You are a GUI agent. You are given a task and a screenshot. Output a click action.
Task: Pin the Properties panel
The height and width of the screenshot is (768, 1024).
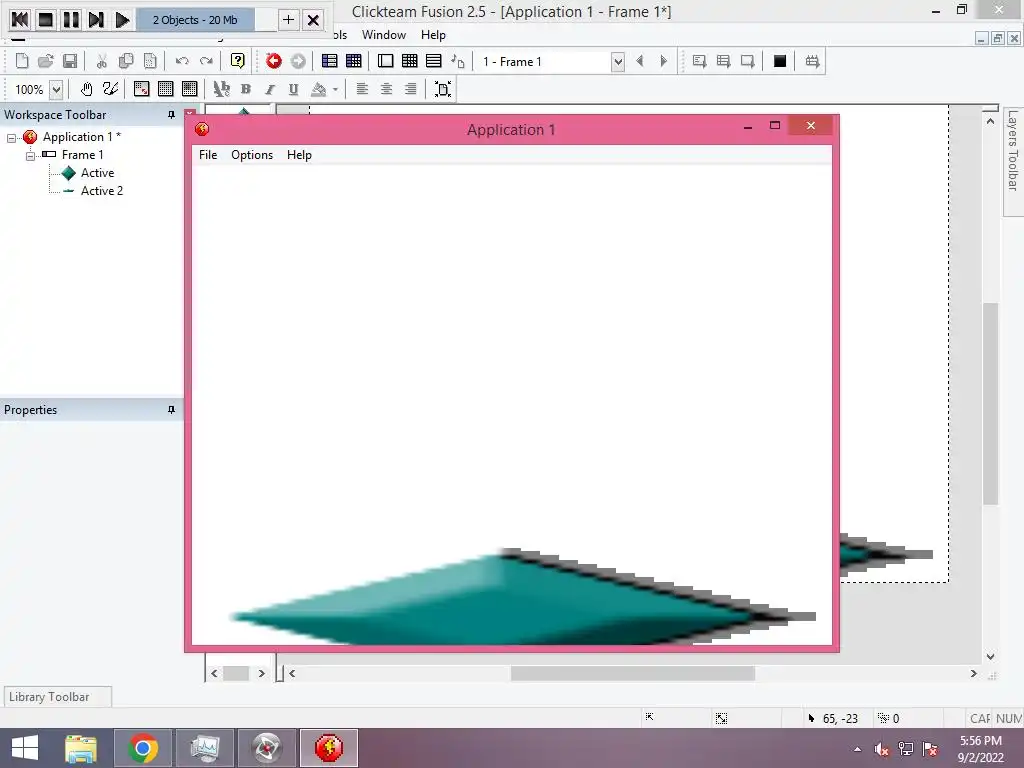[171, 410]
